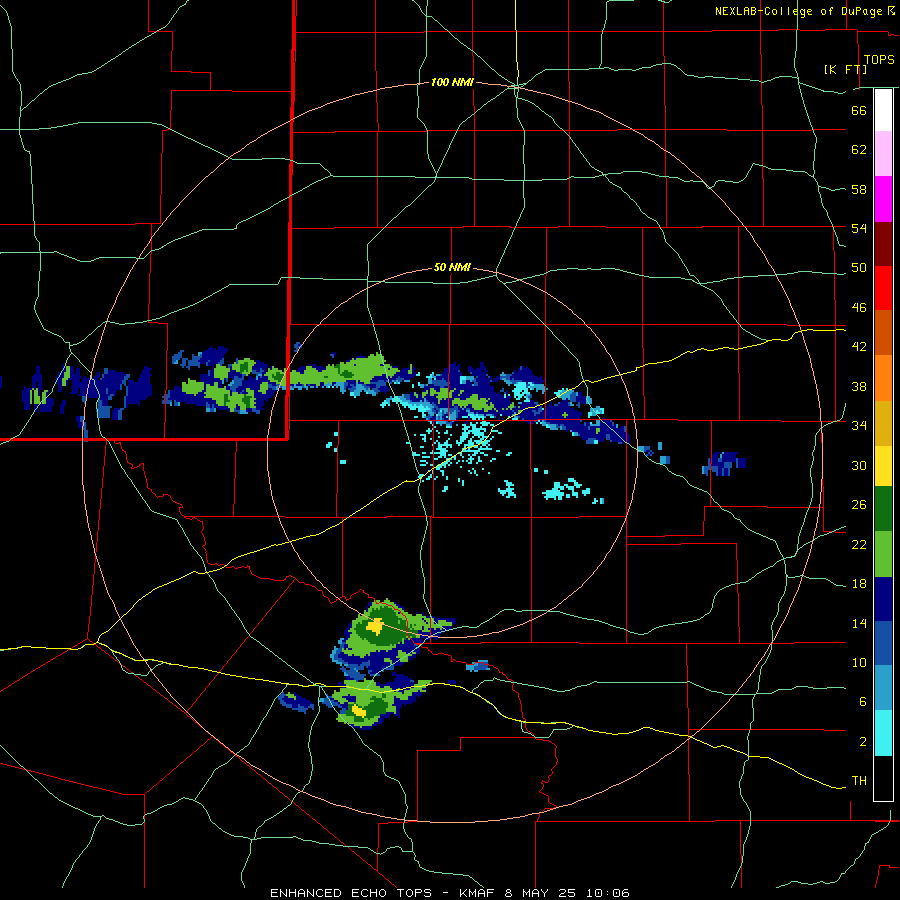Click the '42' scale value

click(859, 347)
